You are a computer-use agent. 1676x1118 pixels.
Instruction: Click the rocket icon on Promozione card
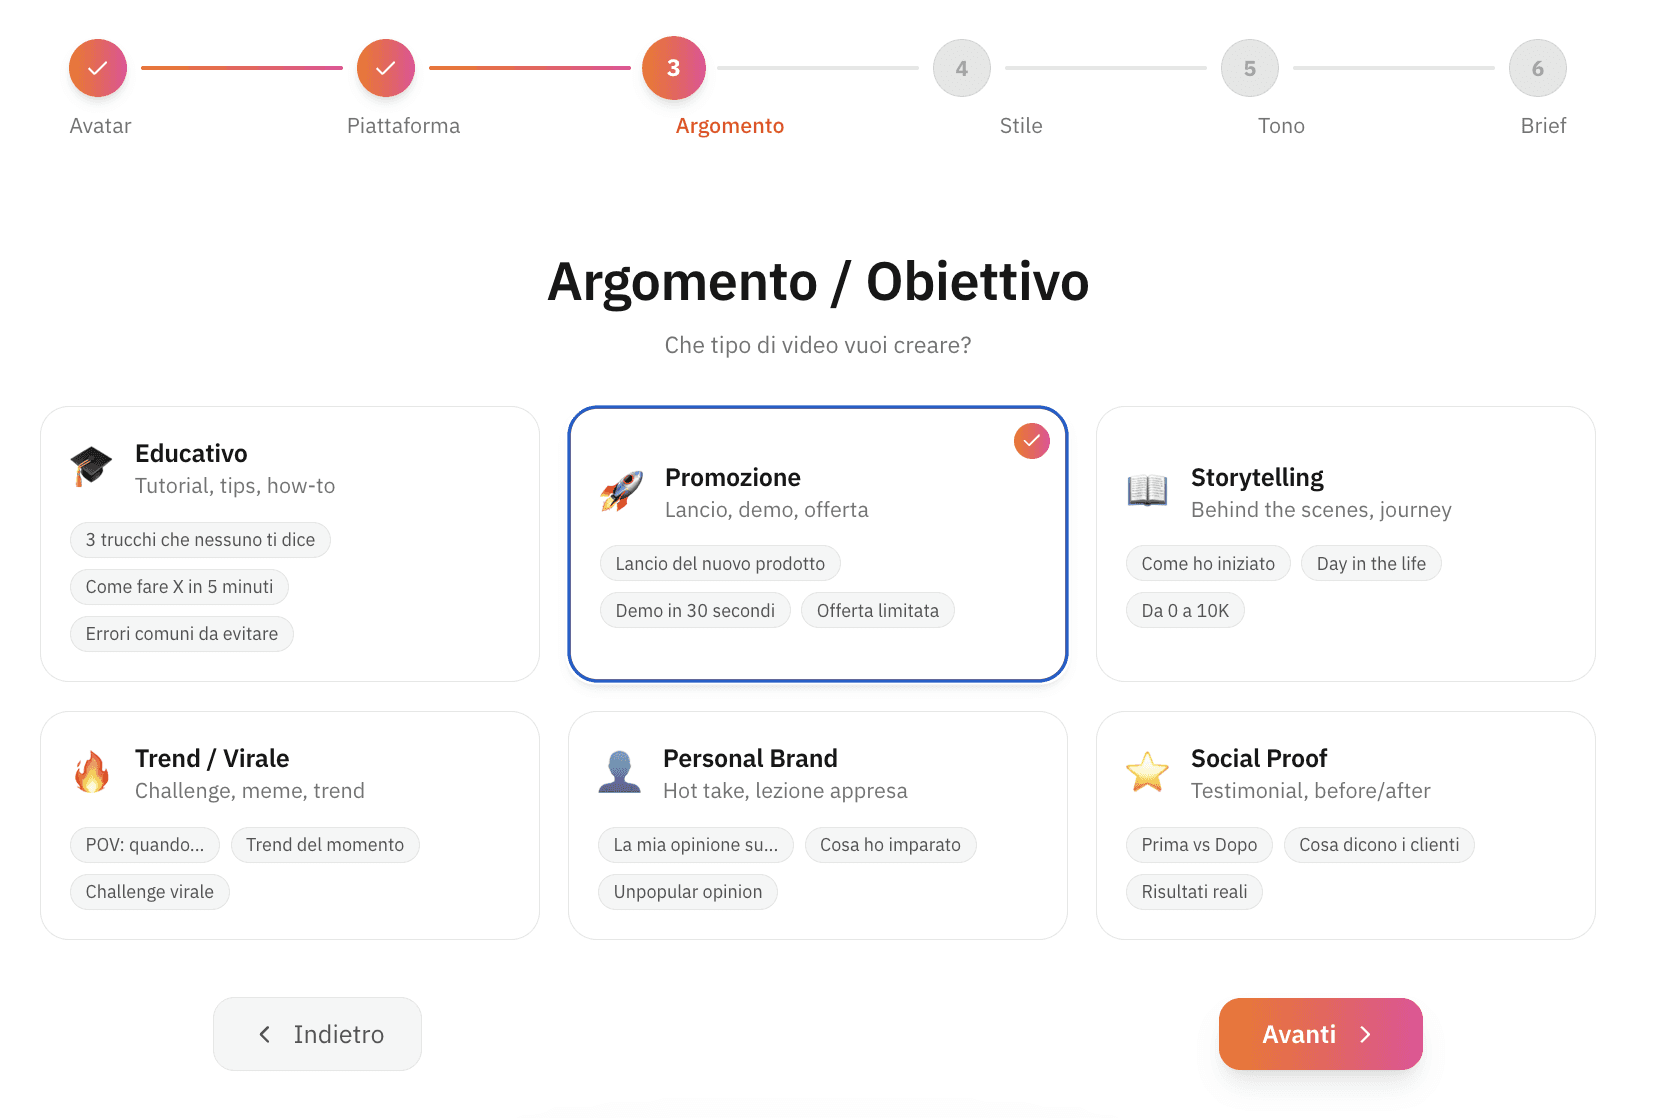click(620, 493)
